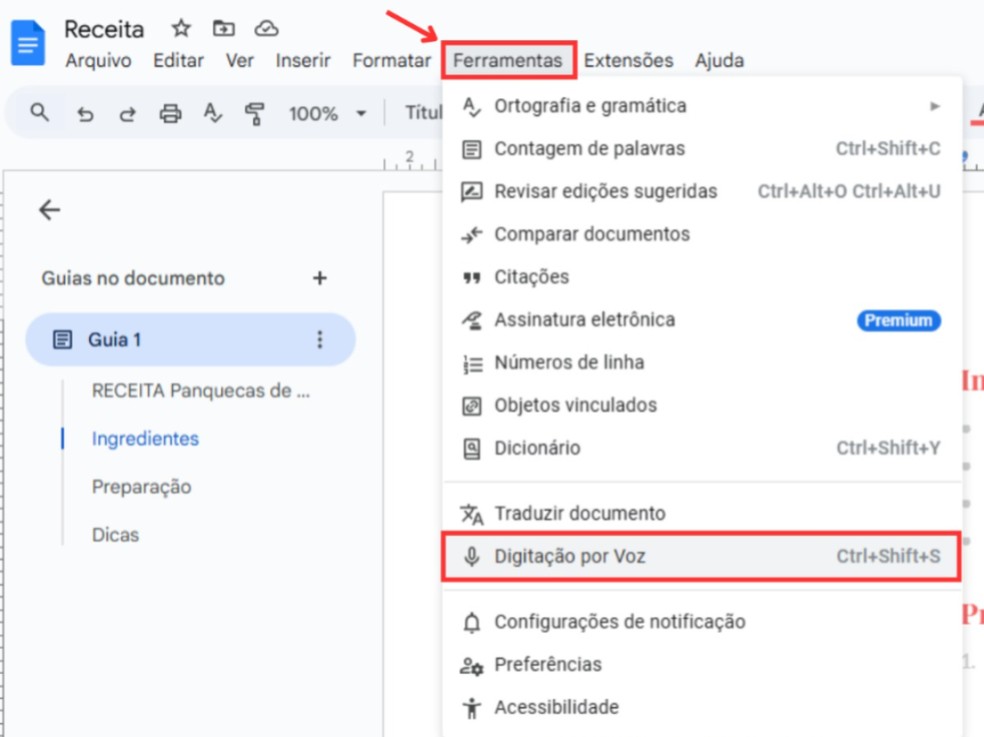Open the Extensões menu
Viewport: 984px width, 737px height.
[x=629, y=60]
